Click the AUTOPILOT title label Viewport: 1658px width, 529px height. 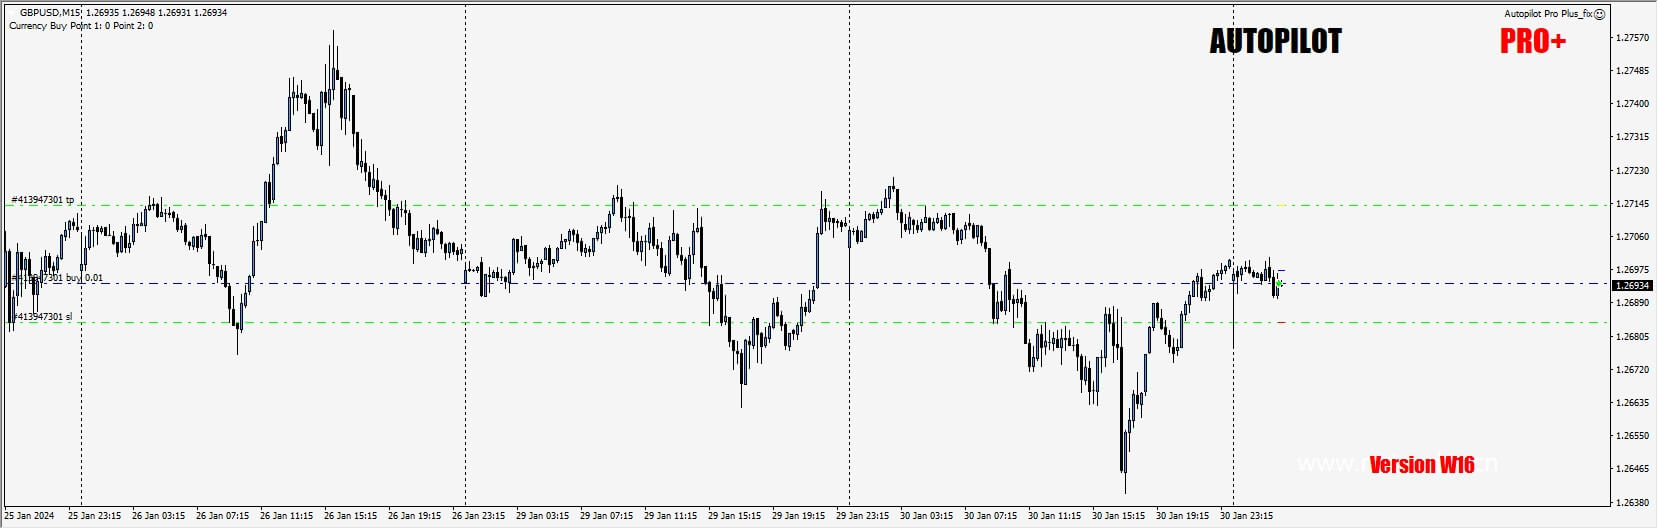pos(1275,41)
